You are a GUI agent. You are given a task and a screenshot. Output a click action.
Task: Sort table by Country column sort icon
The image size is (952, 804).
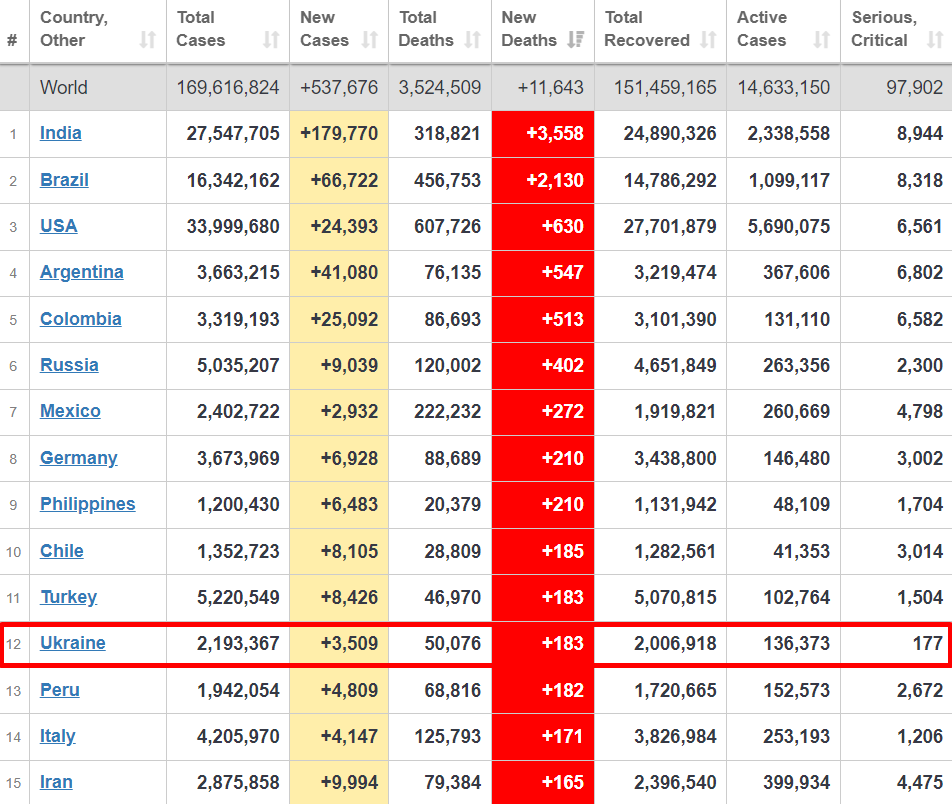148,40
